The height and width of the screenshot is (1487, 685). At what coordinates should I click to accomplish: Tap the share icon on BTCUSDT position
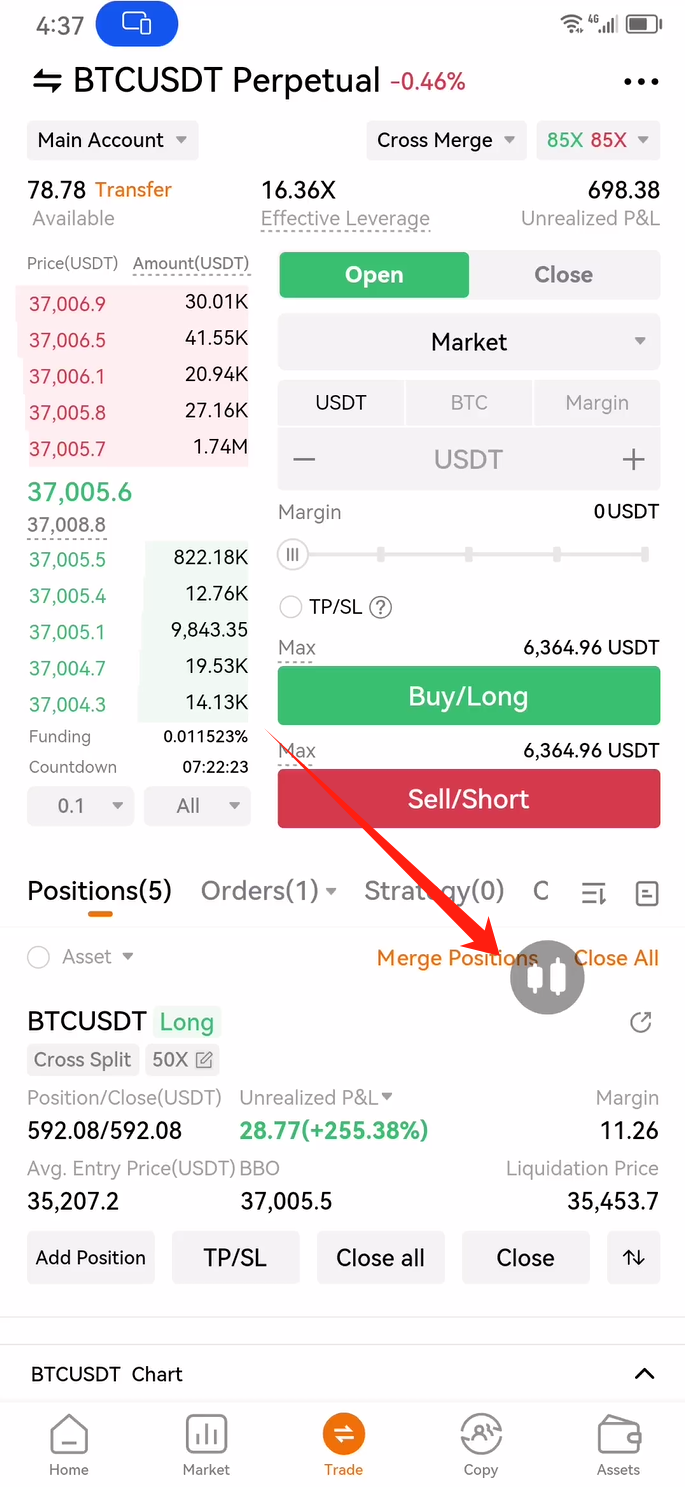coord(641,1022)
